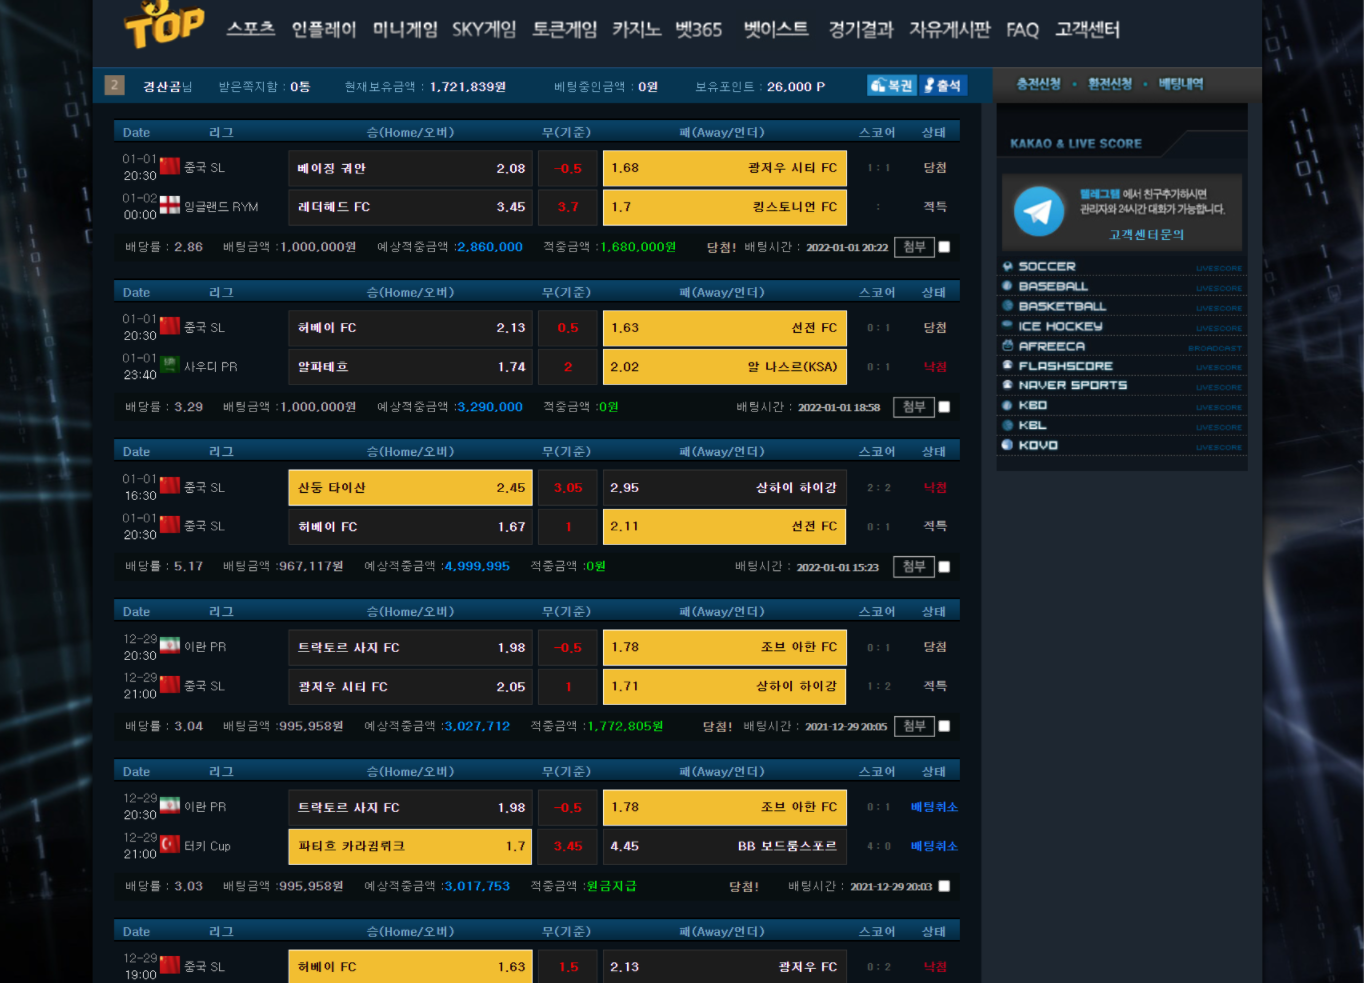
Task: Click the level 2 member badge
Action: coord(114,86)
